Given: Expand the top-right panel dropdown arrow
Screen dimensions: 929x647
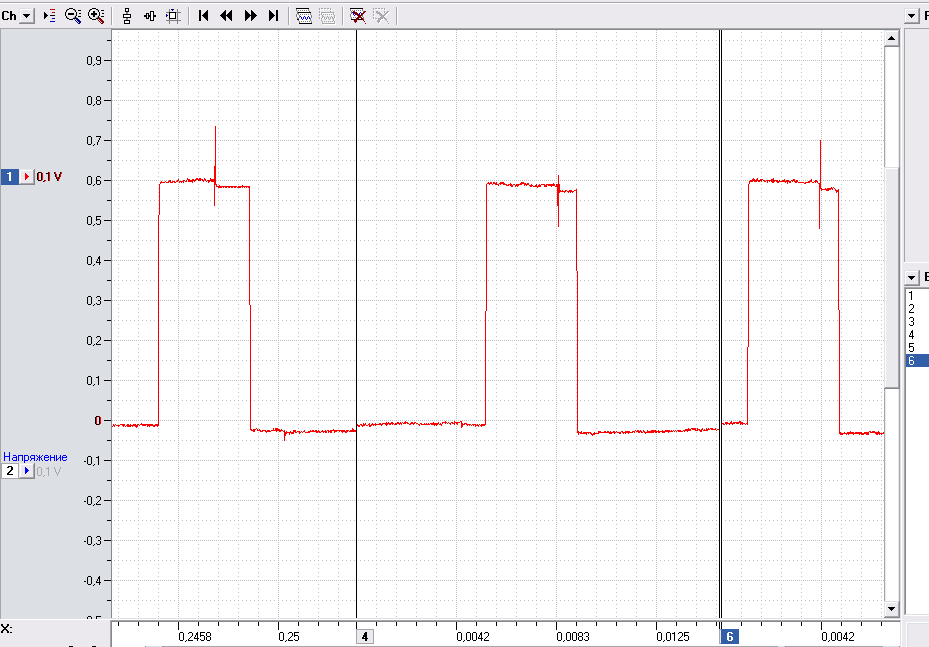Looking at the screenshot, I should [x=912, y=16].
